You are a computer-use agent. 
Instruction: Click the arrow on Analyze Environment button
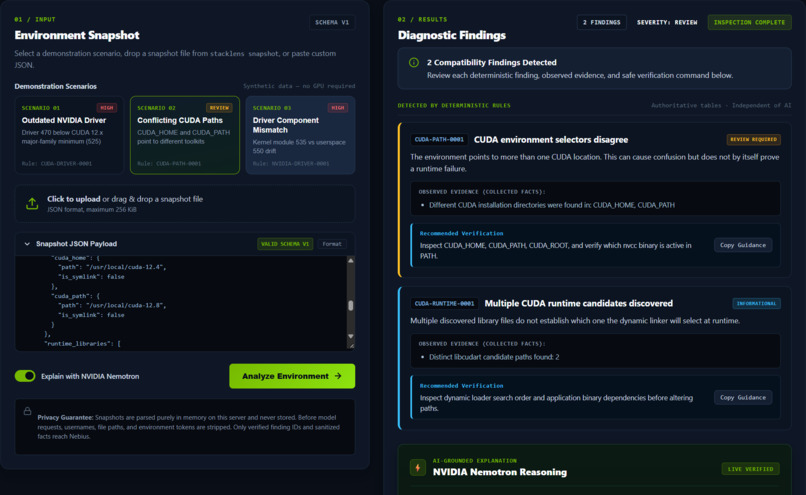[338, 376]
